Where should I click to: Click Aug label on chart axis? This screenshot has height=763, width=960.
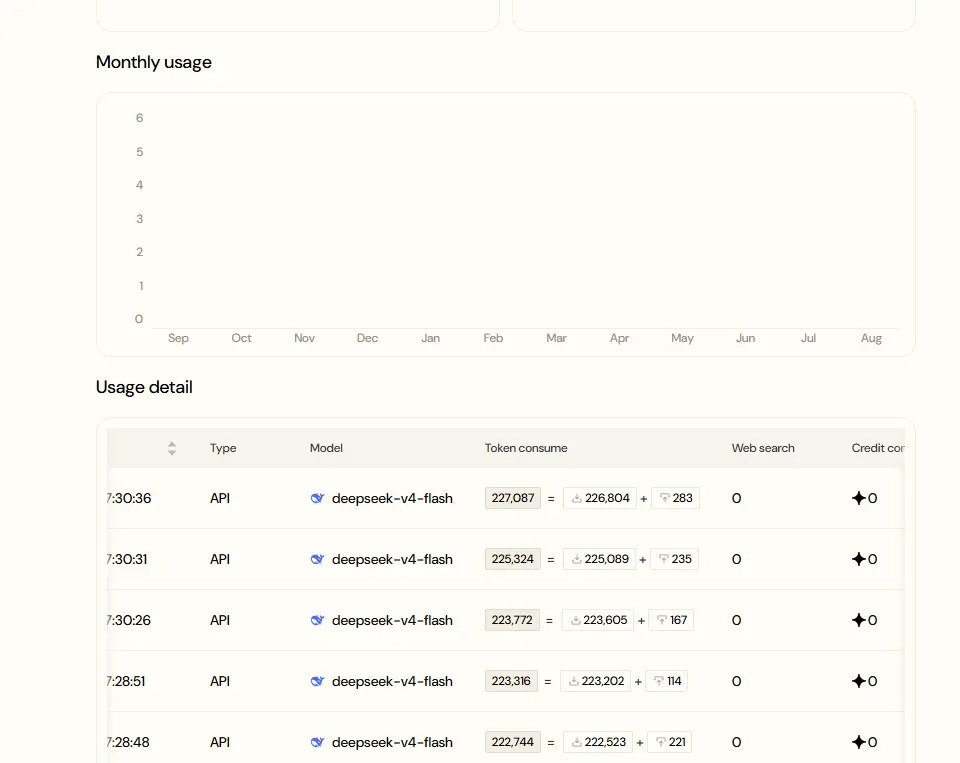click(x=871, y=338)
